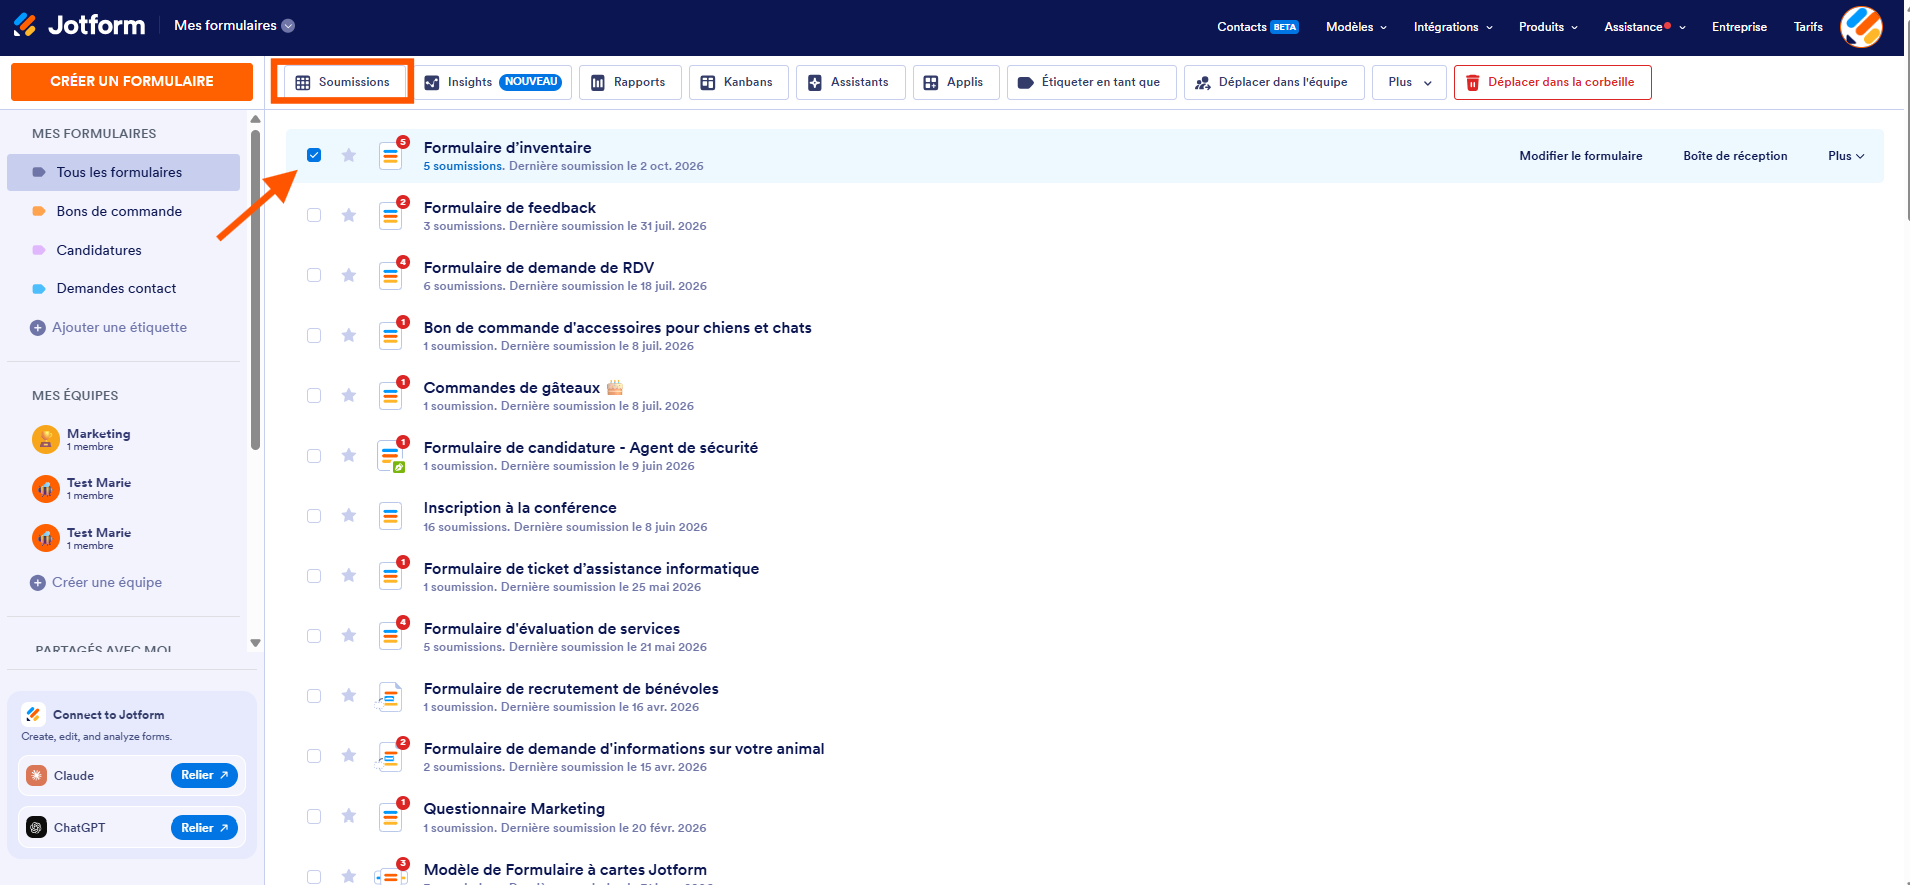The width and height of the screenshot is (1910, 885).
Task: Select the Formulaire de feedback checkbox
Action: point(314,215)
